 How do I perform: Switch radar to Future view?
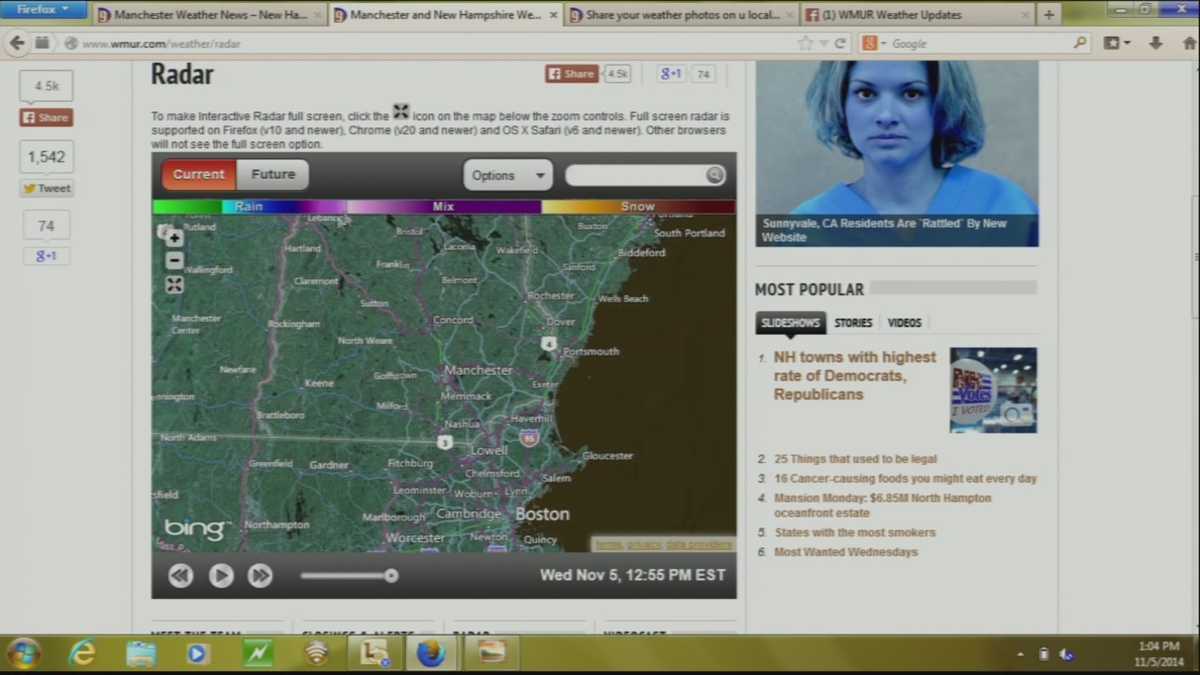pos(273,174)
